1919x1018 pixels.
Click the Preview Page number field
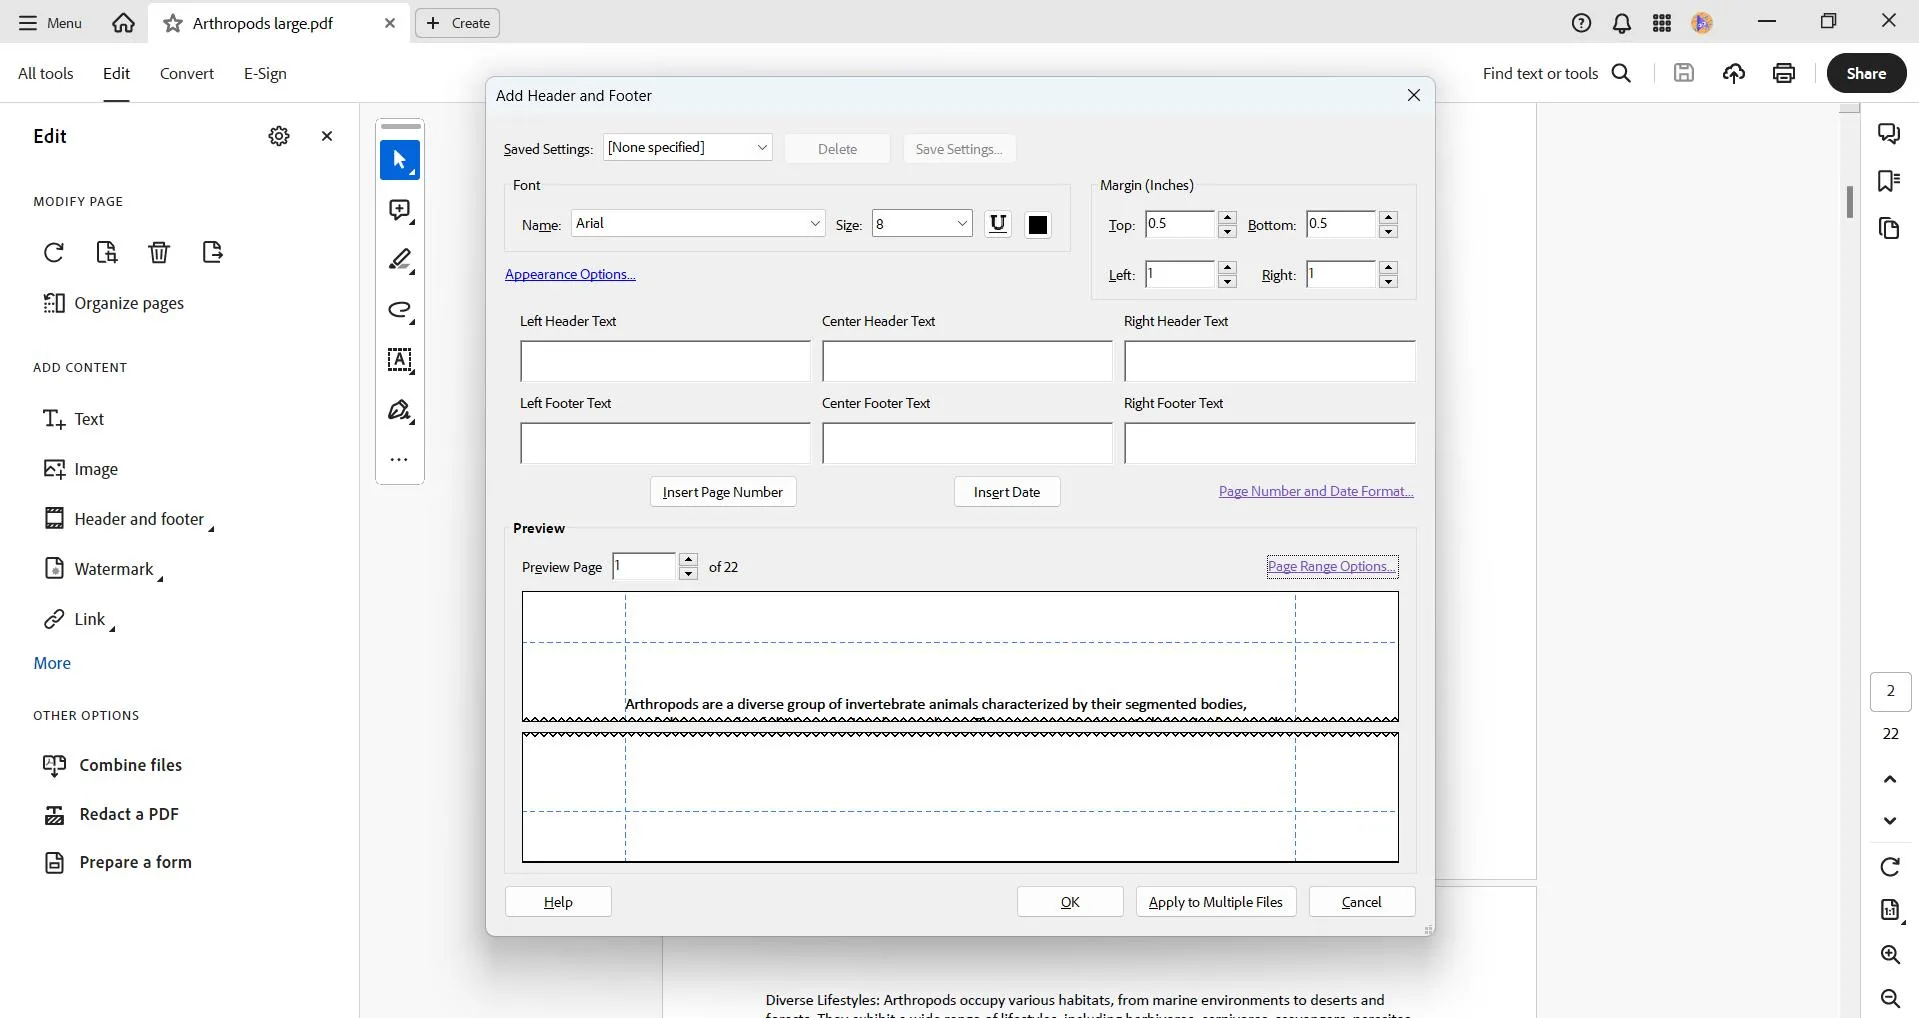[x=645, y=566]
